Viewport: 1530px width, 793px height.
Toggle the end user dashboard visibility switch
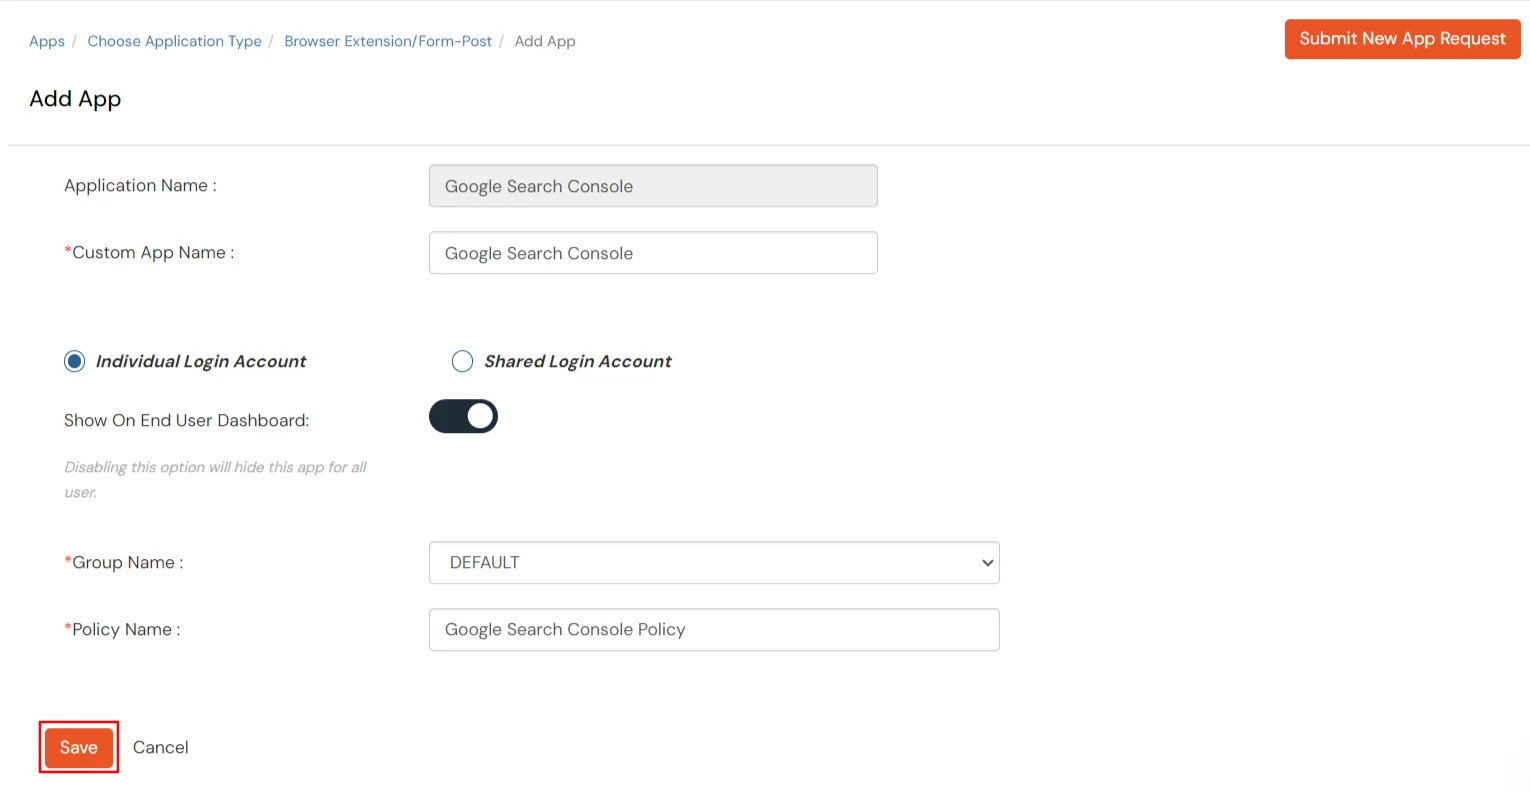[x=463, y=416]
